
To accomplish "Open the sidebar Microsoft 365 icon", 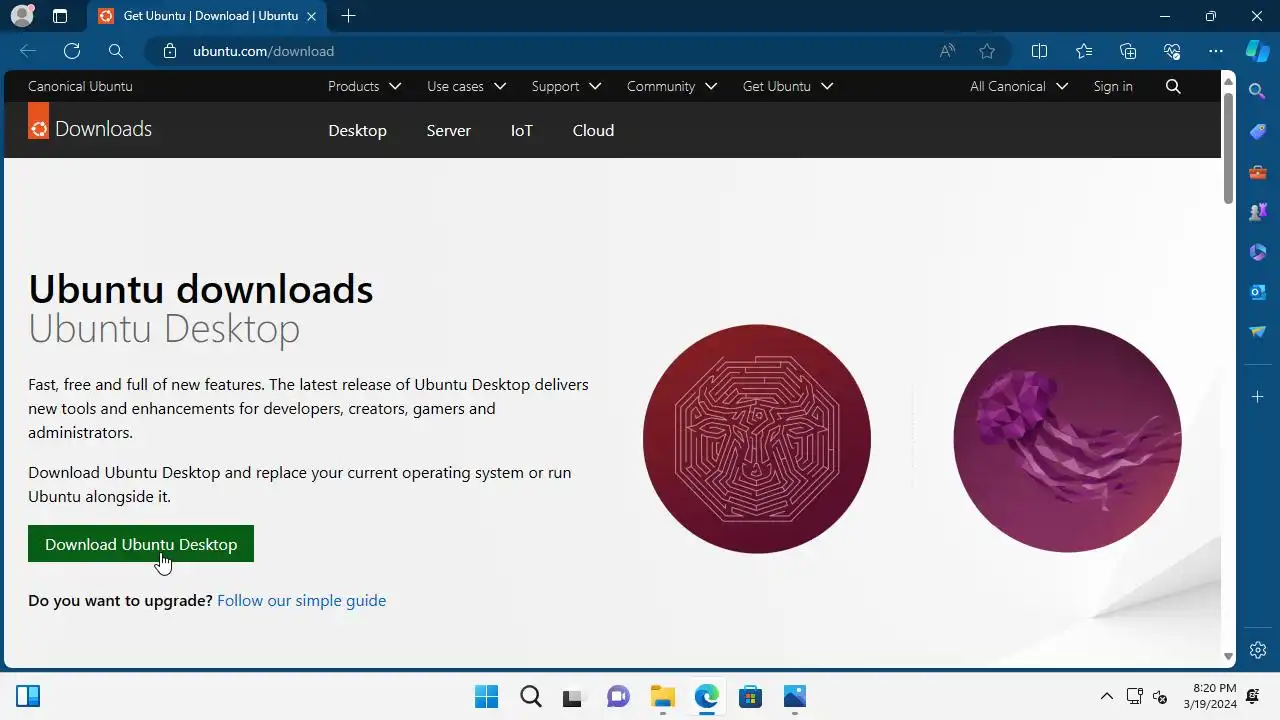I will tap(1258, 252).
